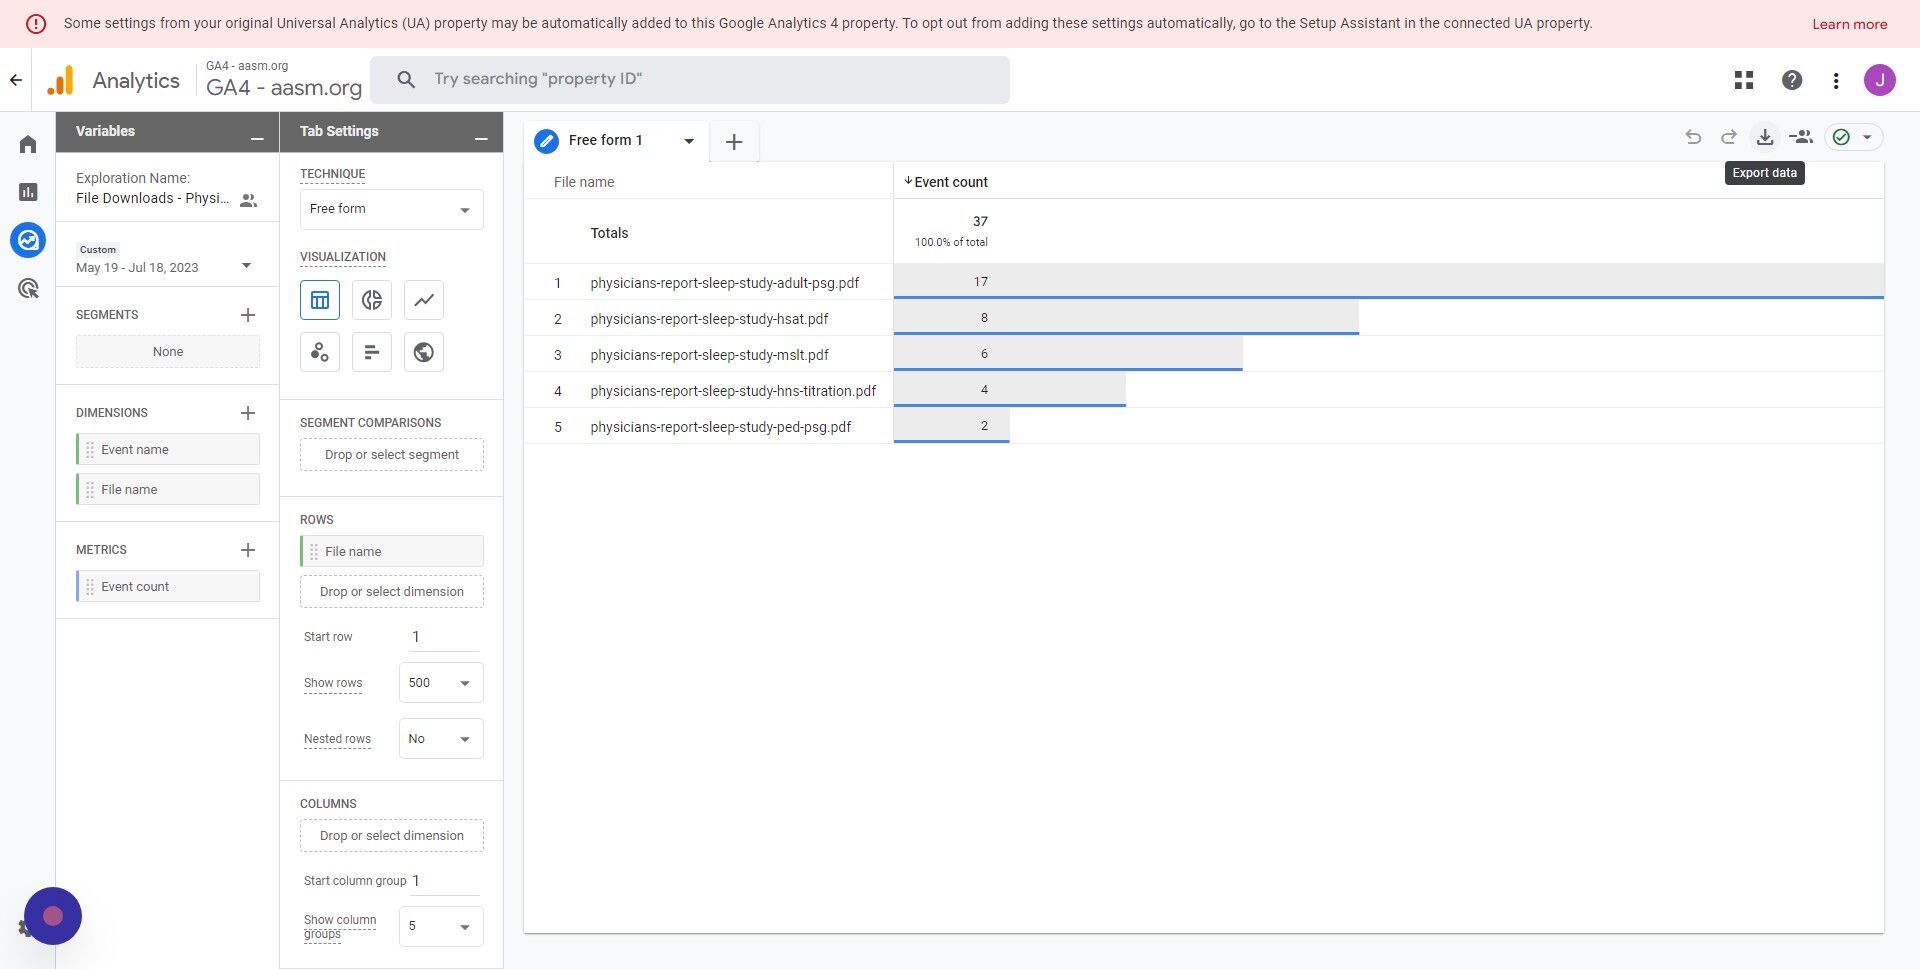
Task: Select the Table visualization icon
Action: [x=320, y=300]
